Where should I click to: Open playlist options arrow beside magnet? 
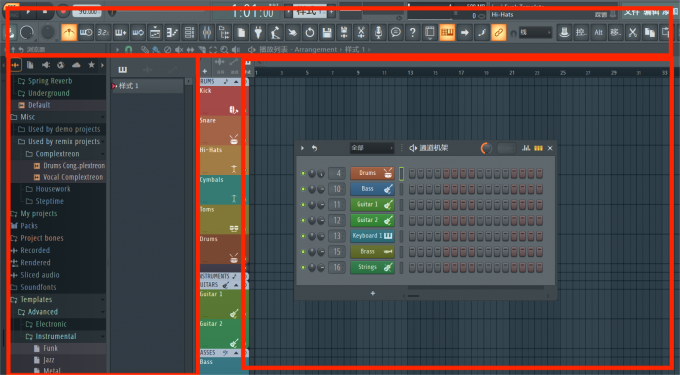click(x=117, y=49)
